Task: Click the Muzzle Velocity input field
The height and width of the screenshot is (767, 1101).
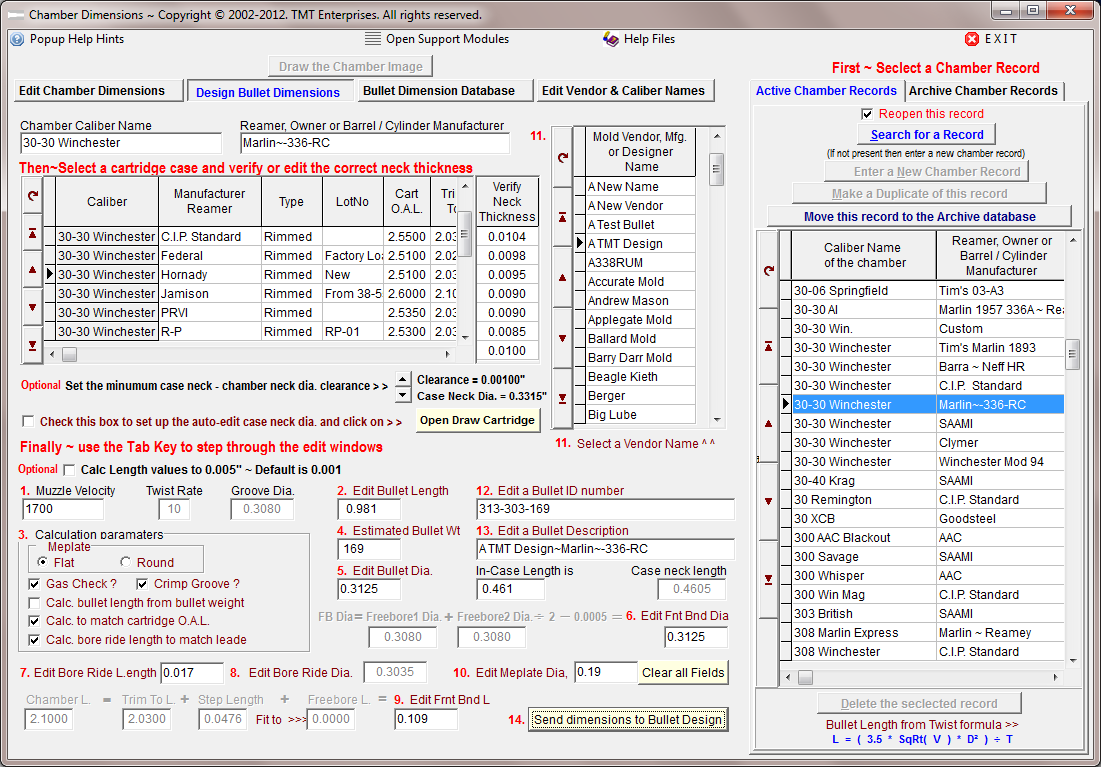Action: (x=64, y=509)
